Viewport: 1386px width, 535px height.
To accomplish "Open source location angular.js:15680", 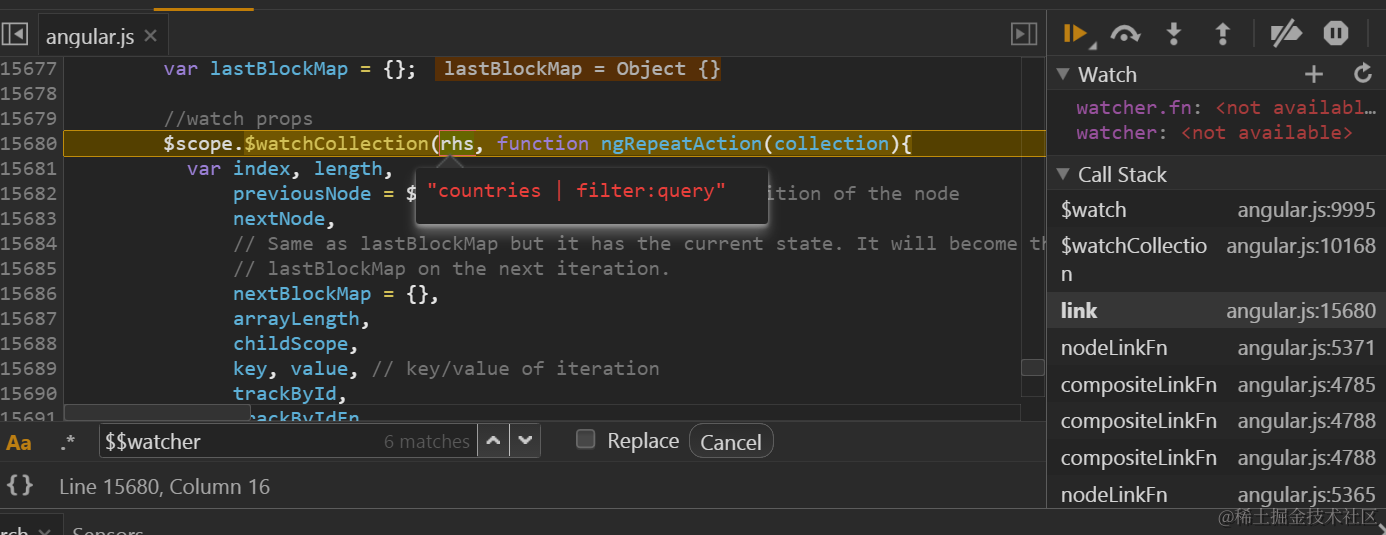I will click(1301, 311).
